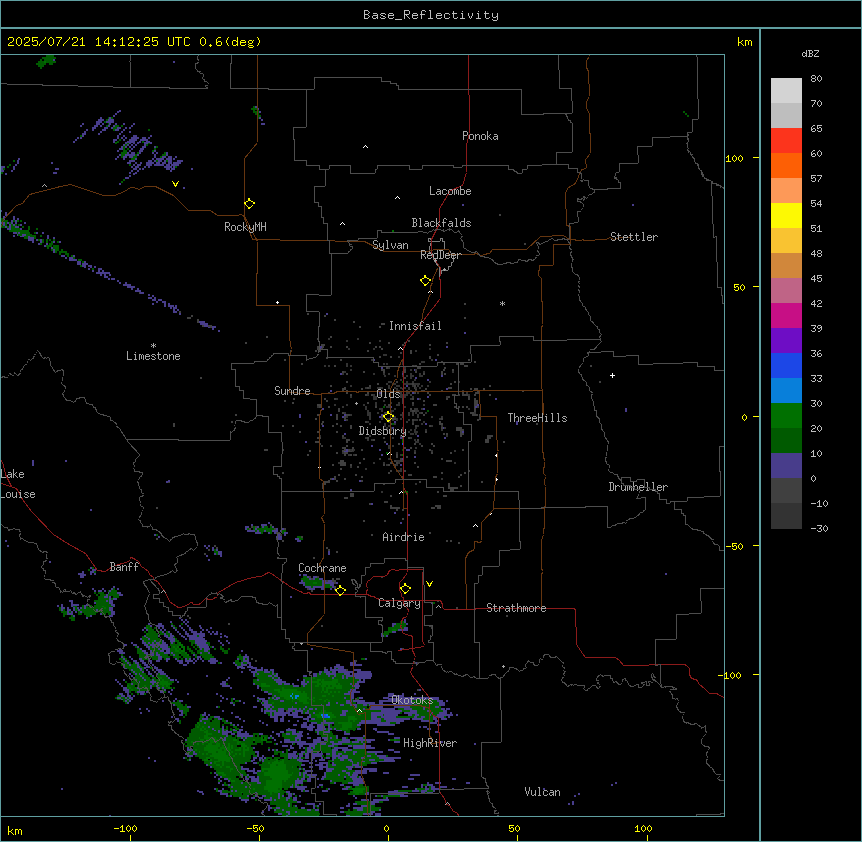Screen dimensions: 862x842
Task: Click the Ponoka city label
Action: point(480,136)
